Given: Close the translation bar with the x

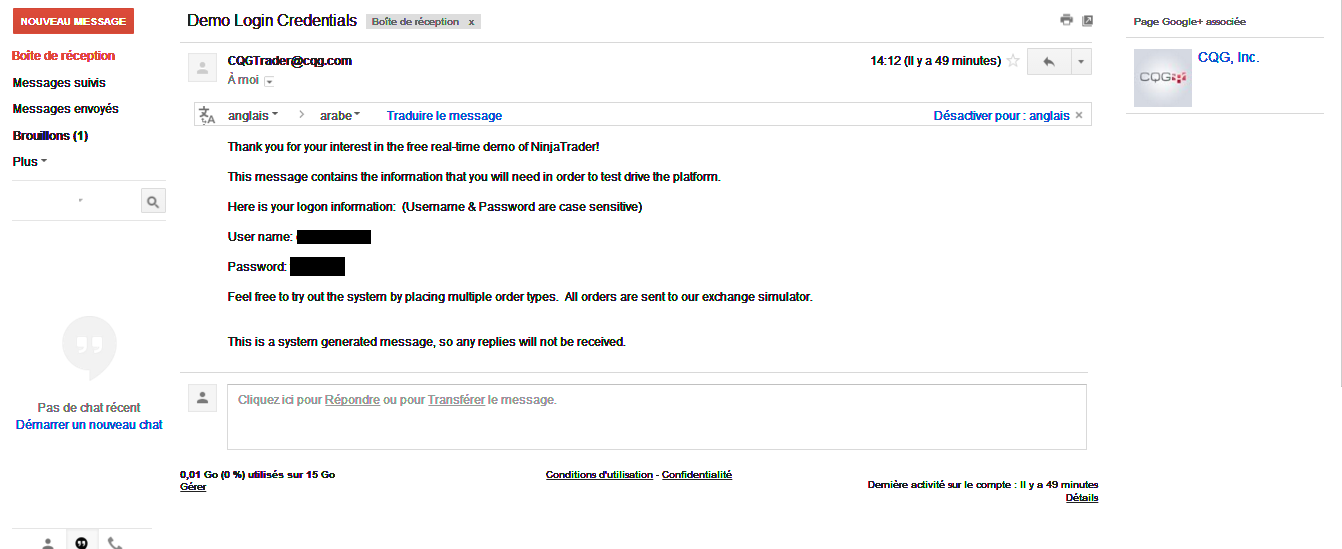Looking at the screenshot, I should (x=1079, y=116).
